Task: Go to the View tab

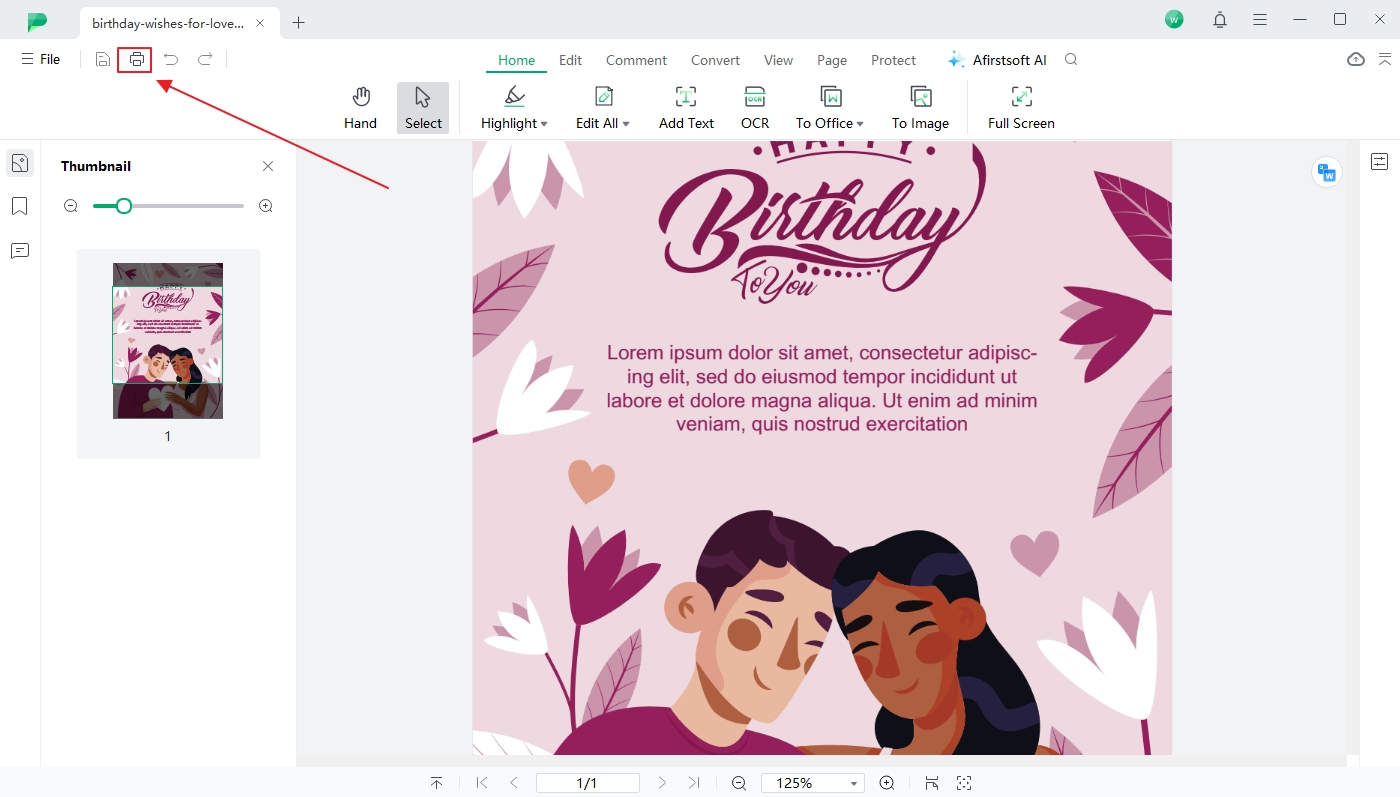Action: tap(778, 60)
